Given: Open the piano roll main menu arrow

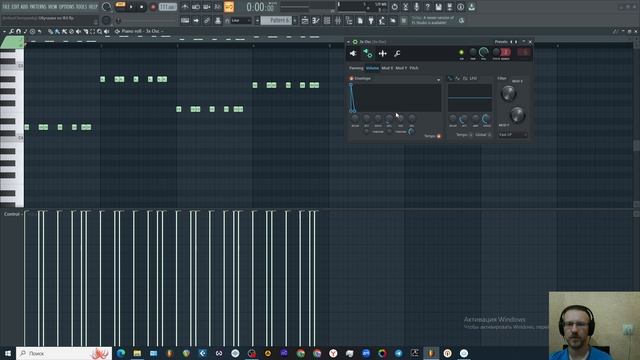Looking at the screenshot, I should 4,31.
